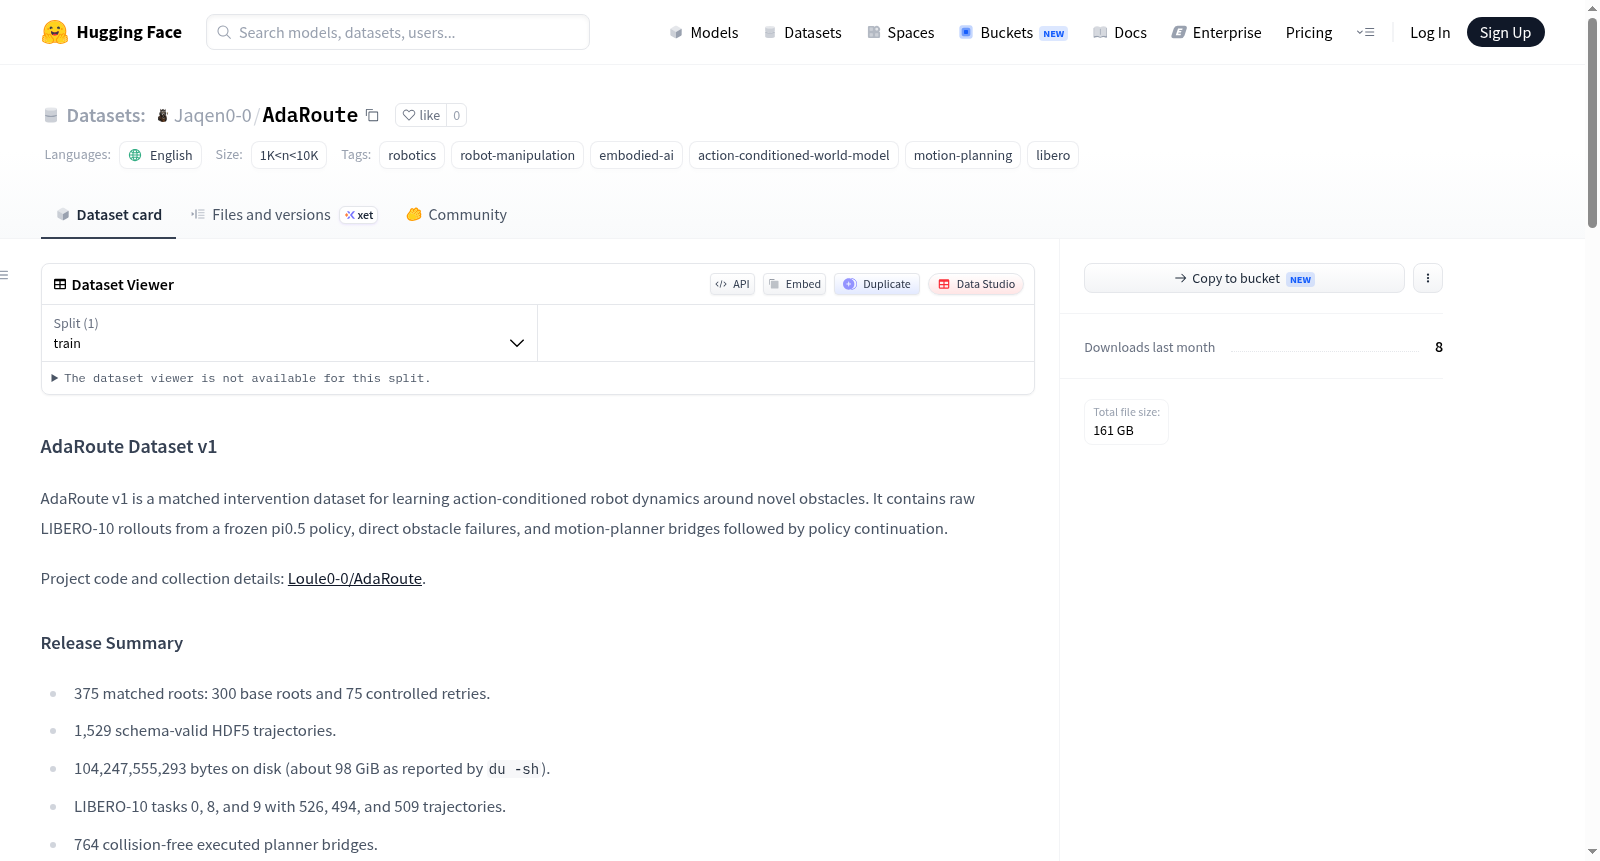Screen dimensions: 1600x861
Task: Click Copy to bucket button
Action: (x=1244, y=278)
